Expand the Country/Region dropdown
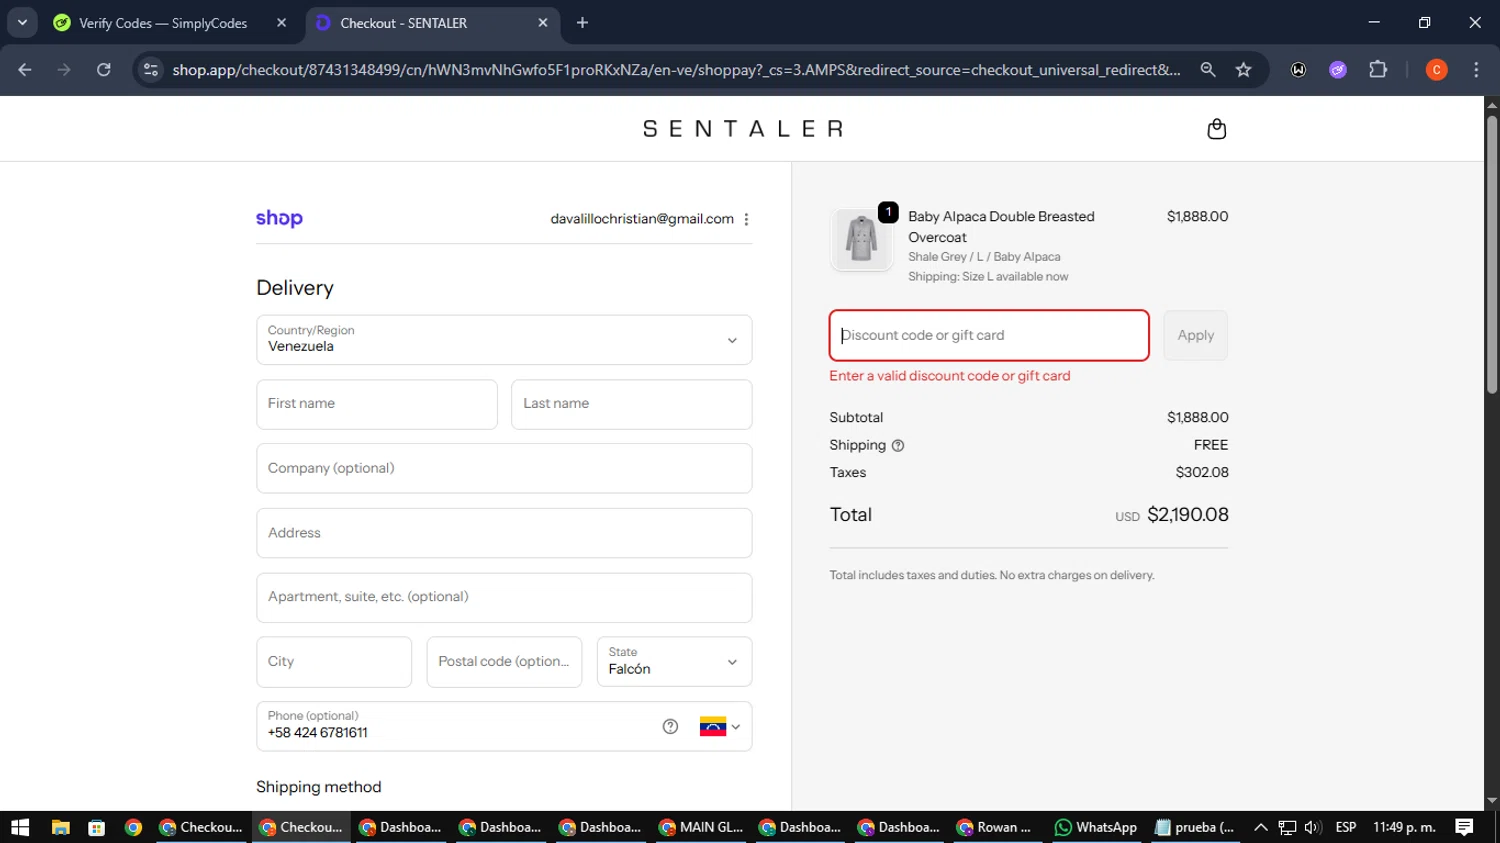1500x843 pixels. [x=504, y=340]
